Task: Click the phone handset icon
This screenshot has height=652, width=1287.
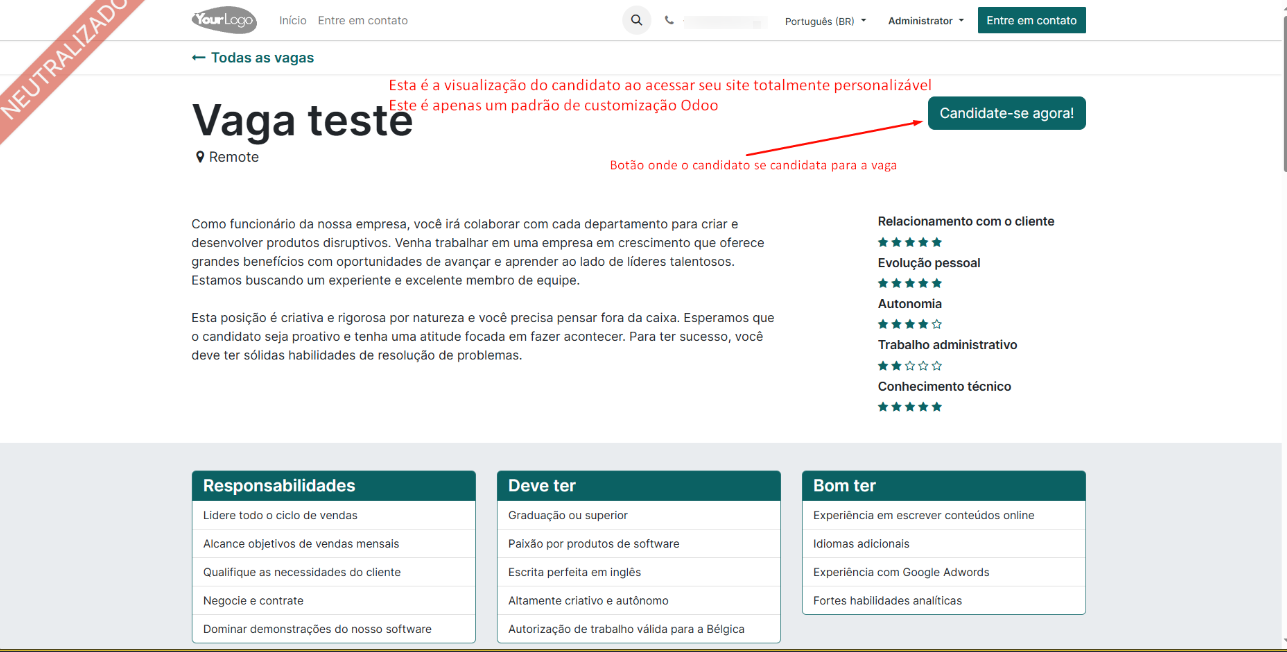Action: [669, 20]
